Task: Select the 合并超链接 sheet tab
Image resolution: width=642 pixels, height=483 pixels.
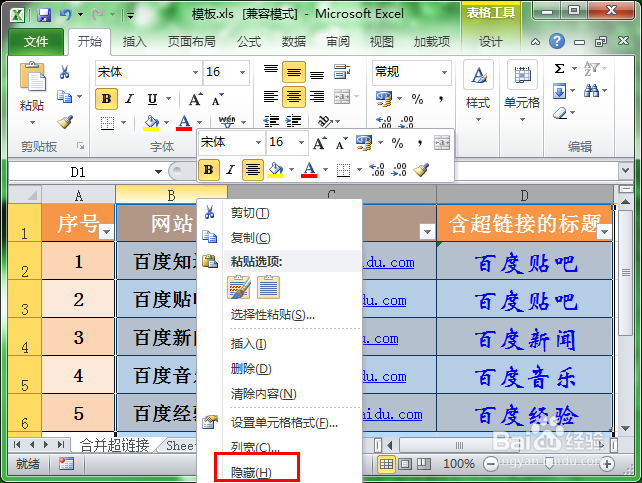Action: coord(114,445)
